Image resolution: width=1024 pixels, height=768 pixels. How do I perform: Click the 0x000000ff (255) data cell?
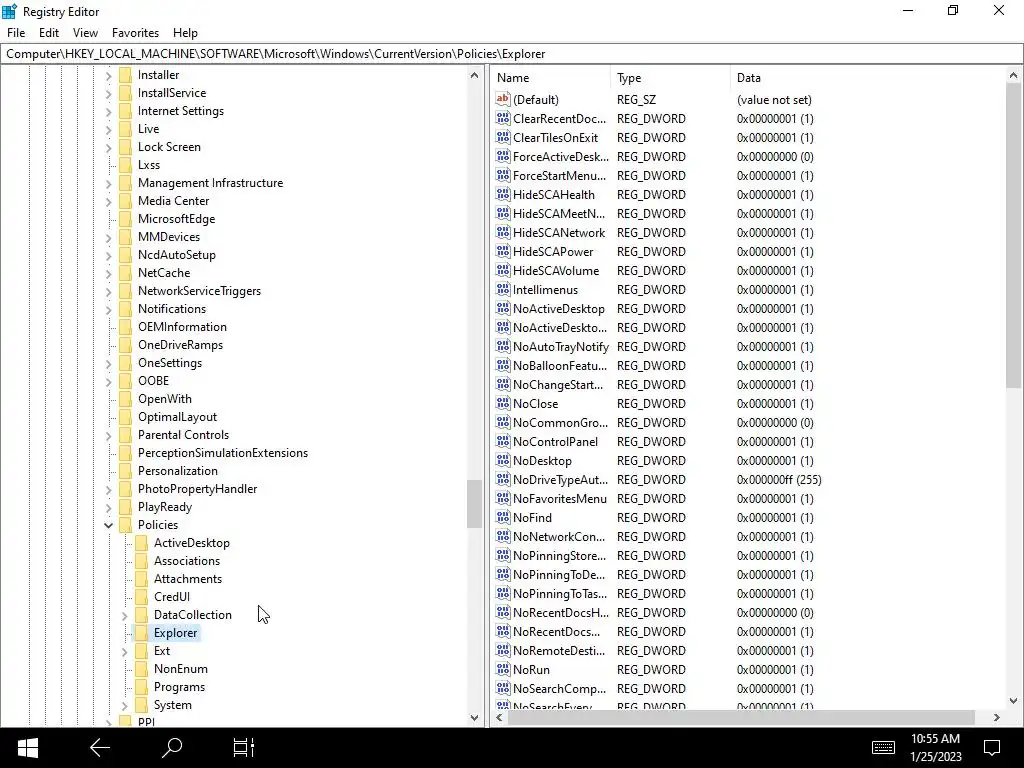coord(779,479)
